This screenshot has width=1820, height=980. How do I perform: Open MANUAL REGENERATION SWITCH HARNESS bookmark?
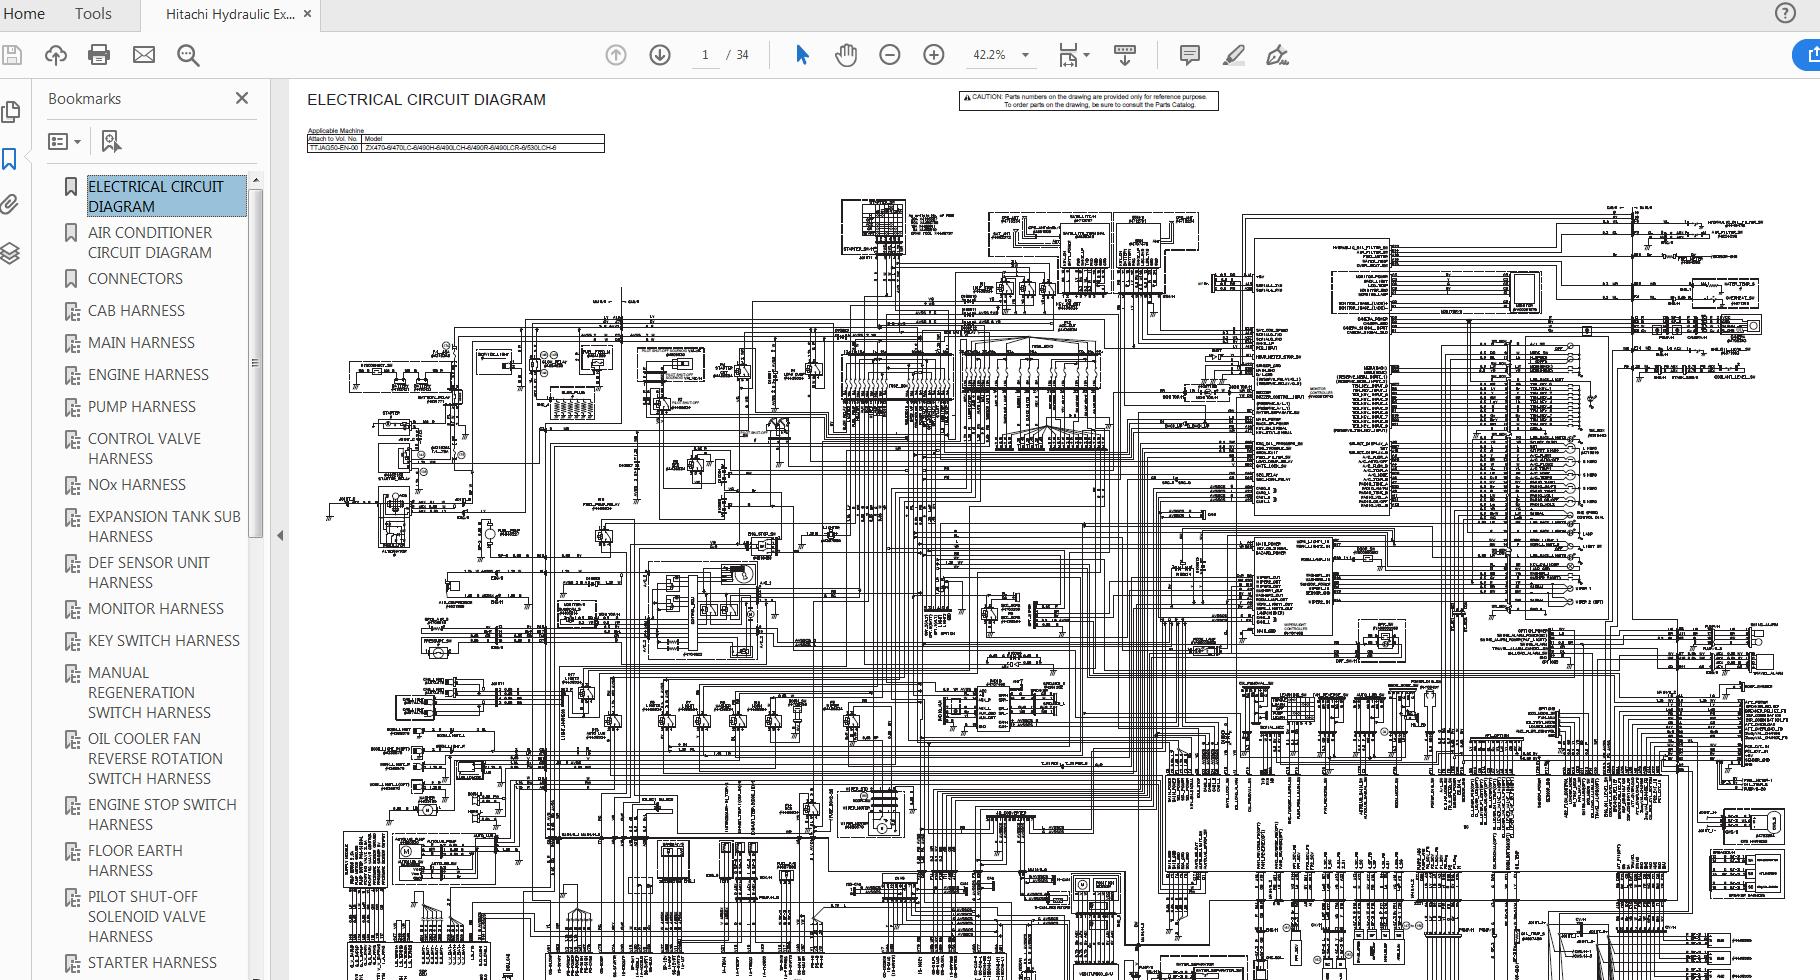(149, 692)
